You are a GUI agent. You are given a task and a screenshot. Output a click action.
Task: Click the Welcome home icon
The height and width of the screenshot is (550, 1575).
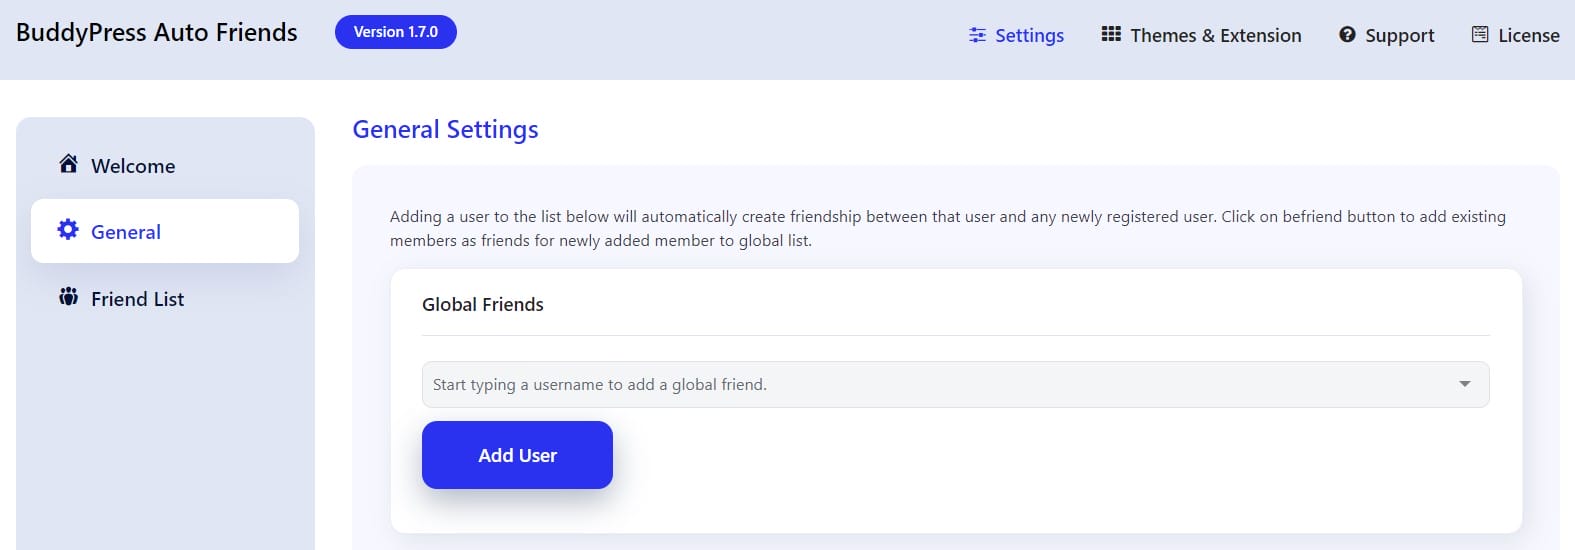click(68, 164)
